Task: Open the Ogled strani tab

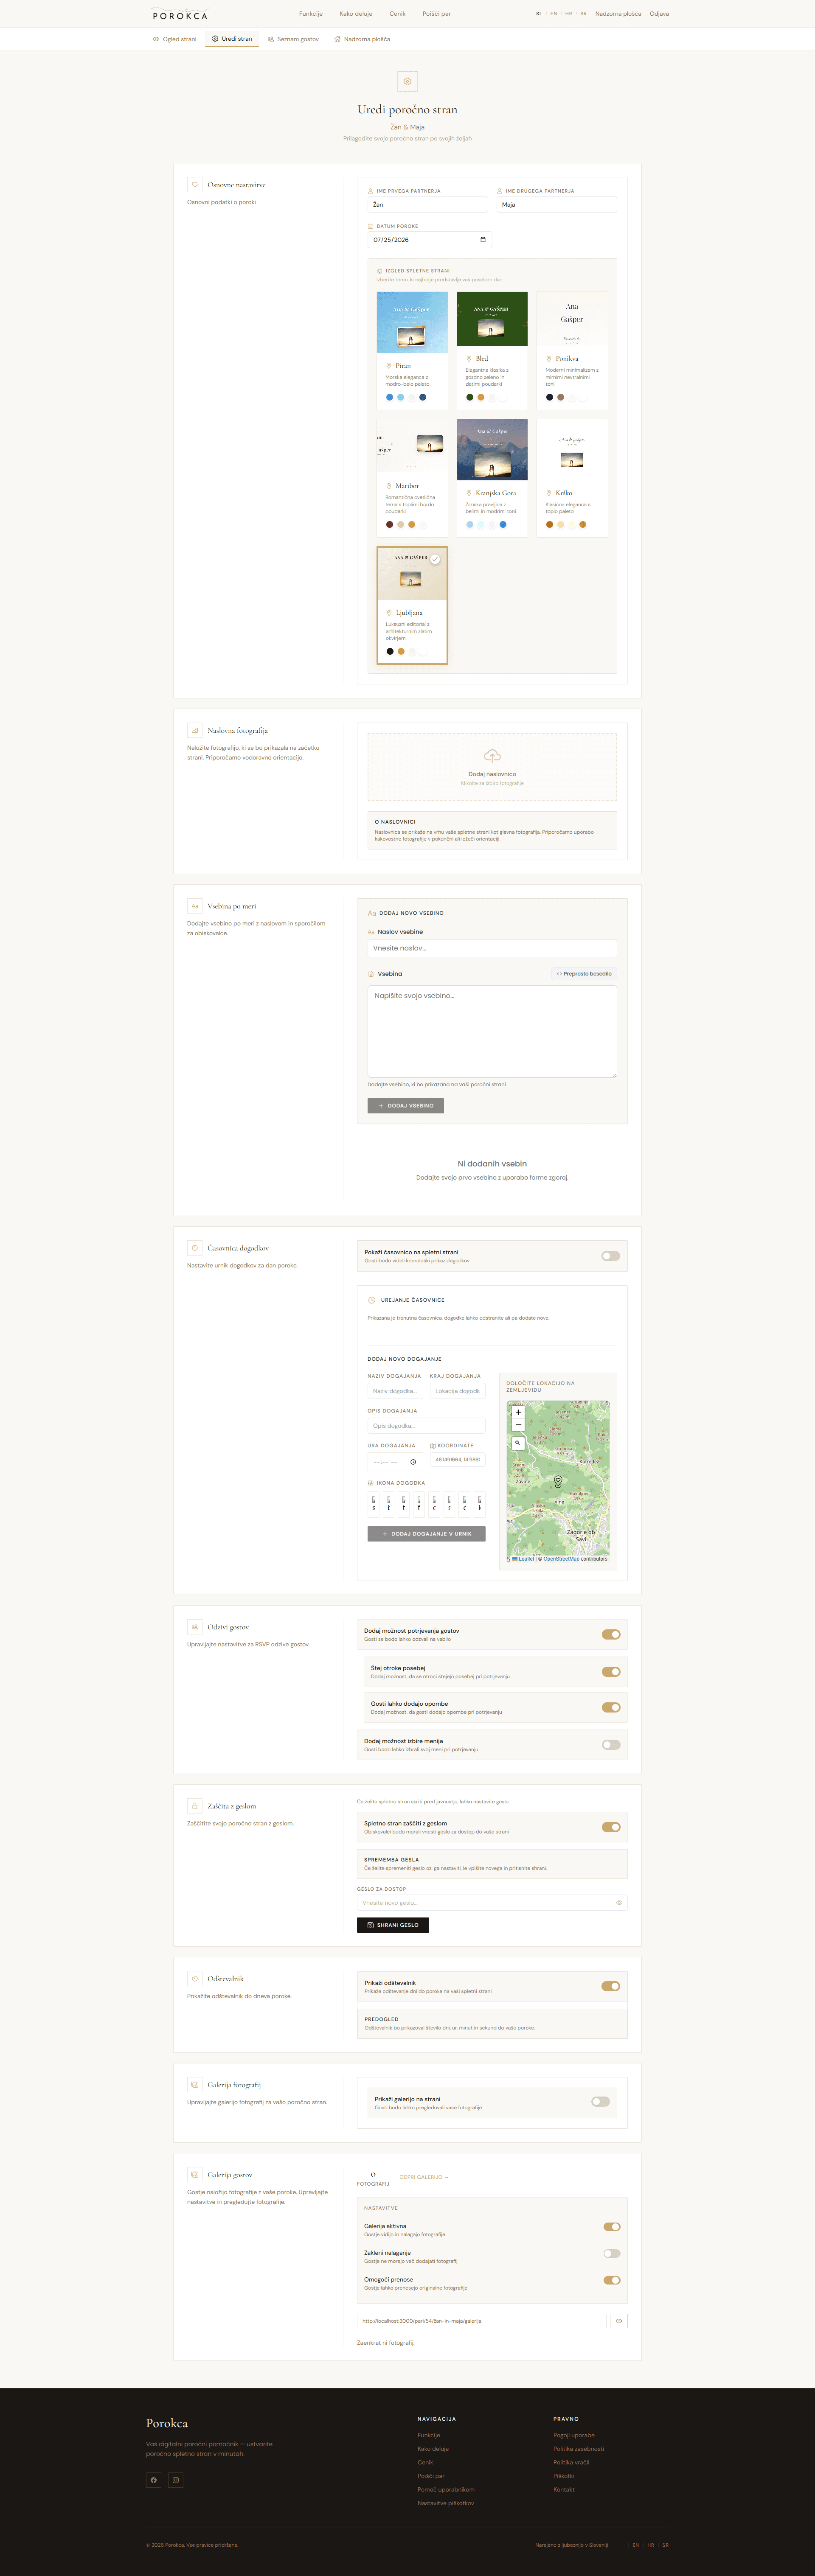Action: tap(175, 39)
